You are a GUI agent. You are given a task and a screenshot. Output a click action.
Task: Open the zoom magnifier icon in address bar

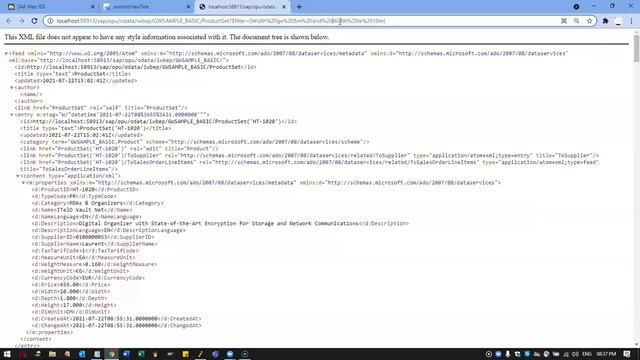[576, 21]
